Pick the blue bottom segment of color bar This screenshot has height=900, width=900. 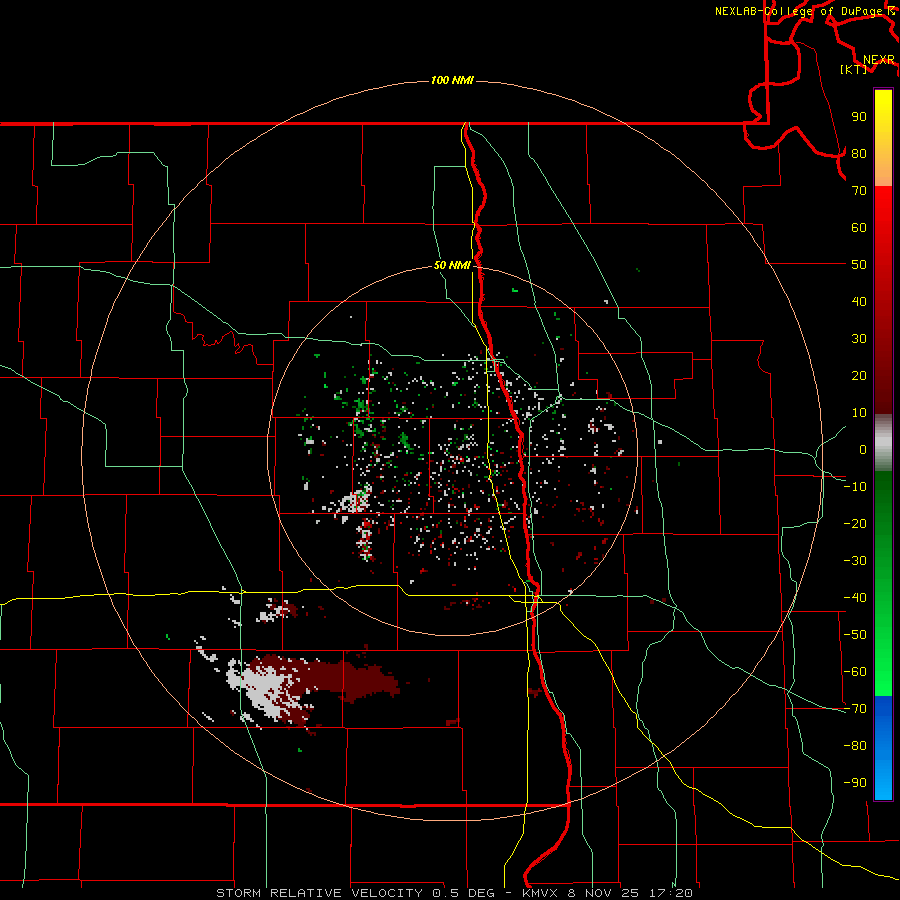coord(883,748)
